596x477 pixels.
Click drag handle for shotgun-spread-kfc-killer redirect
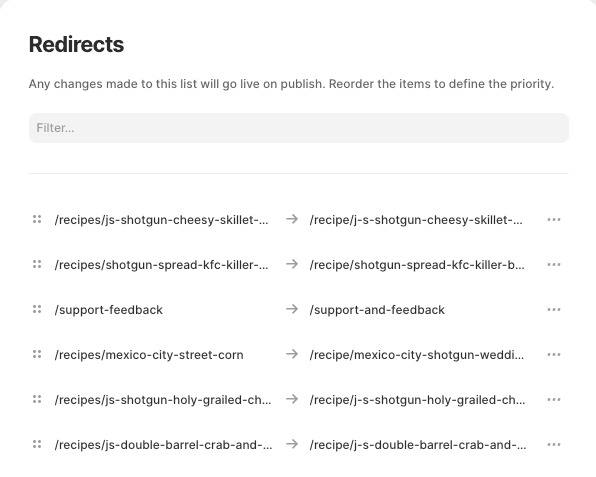tap(37, 264)
